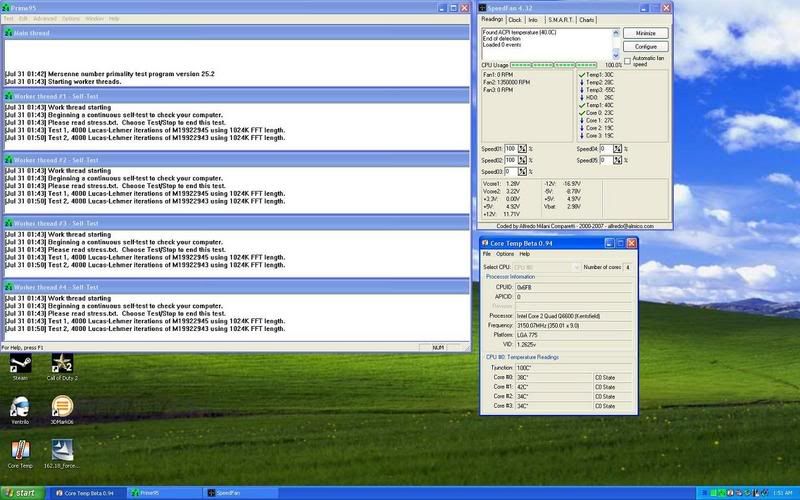The height and width of the screenshot is (500, 800).
Task: Click the Speed01 value input field
Action: coord(510,148)
